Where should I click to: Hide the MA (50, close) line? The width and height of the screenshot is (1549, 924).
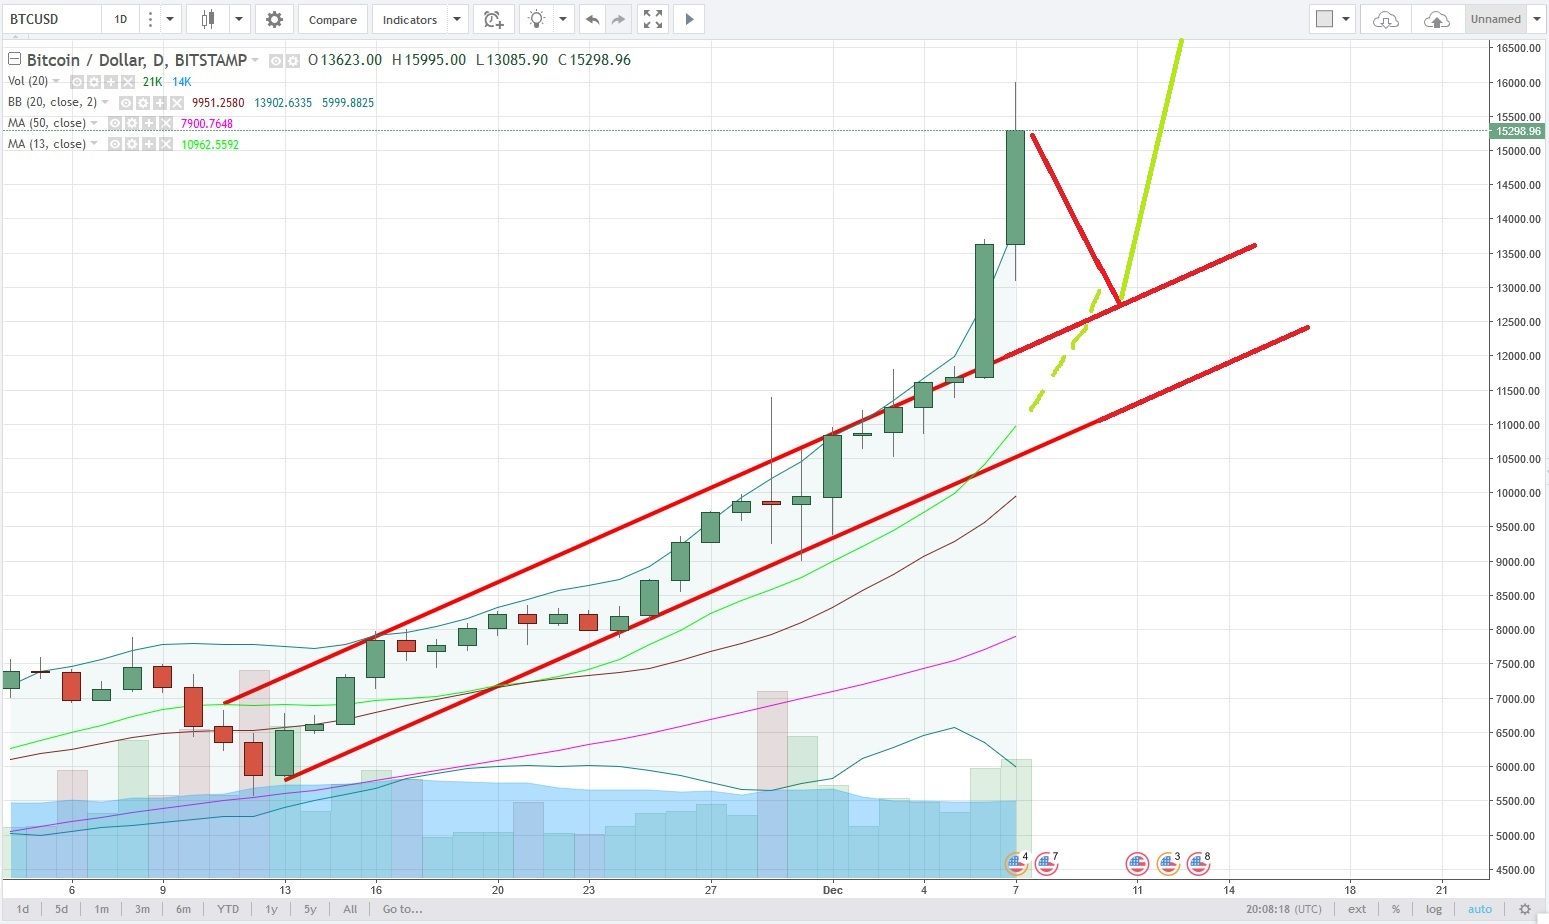click(x=115, y=123)
